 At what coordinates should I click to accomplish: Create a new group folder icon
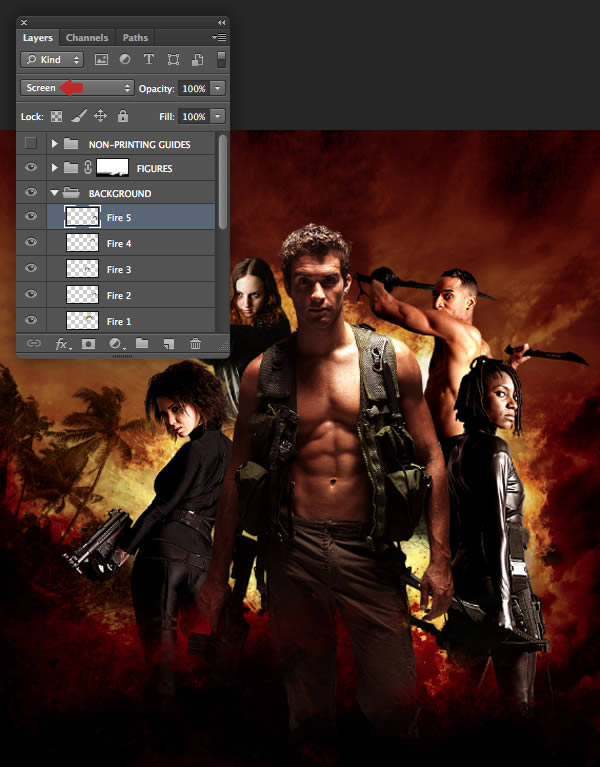pos(142,343)
